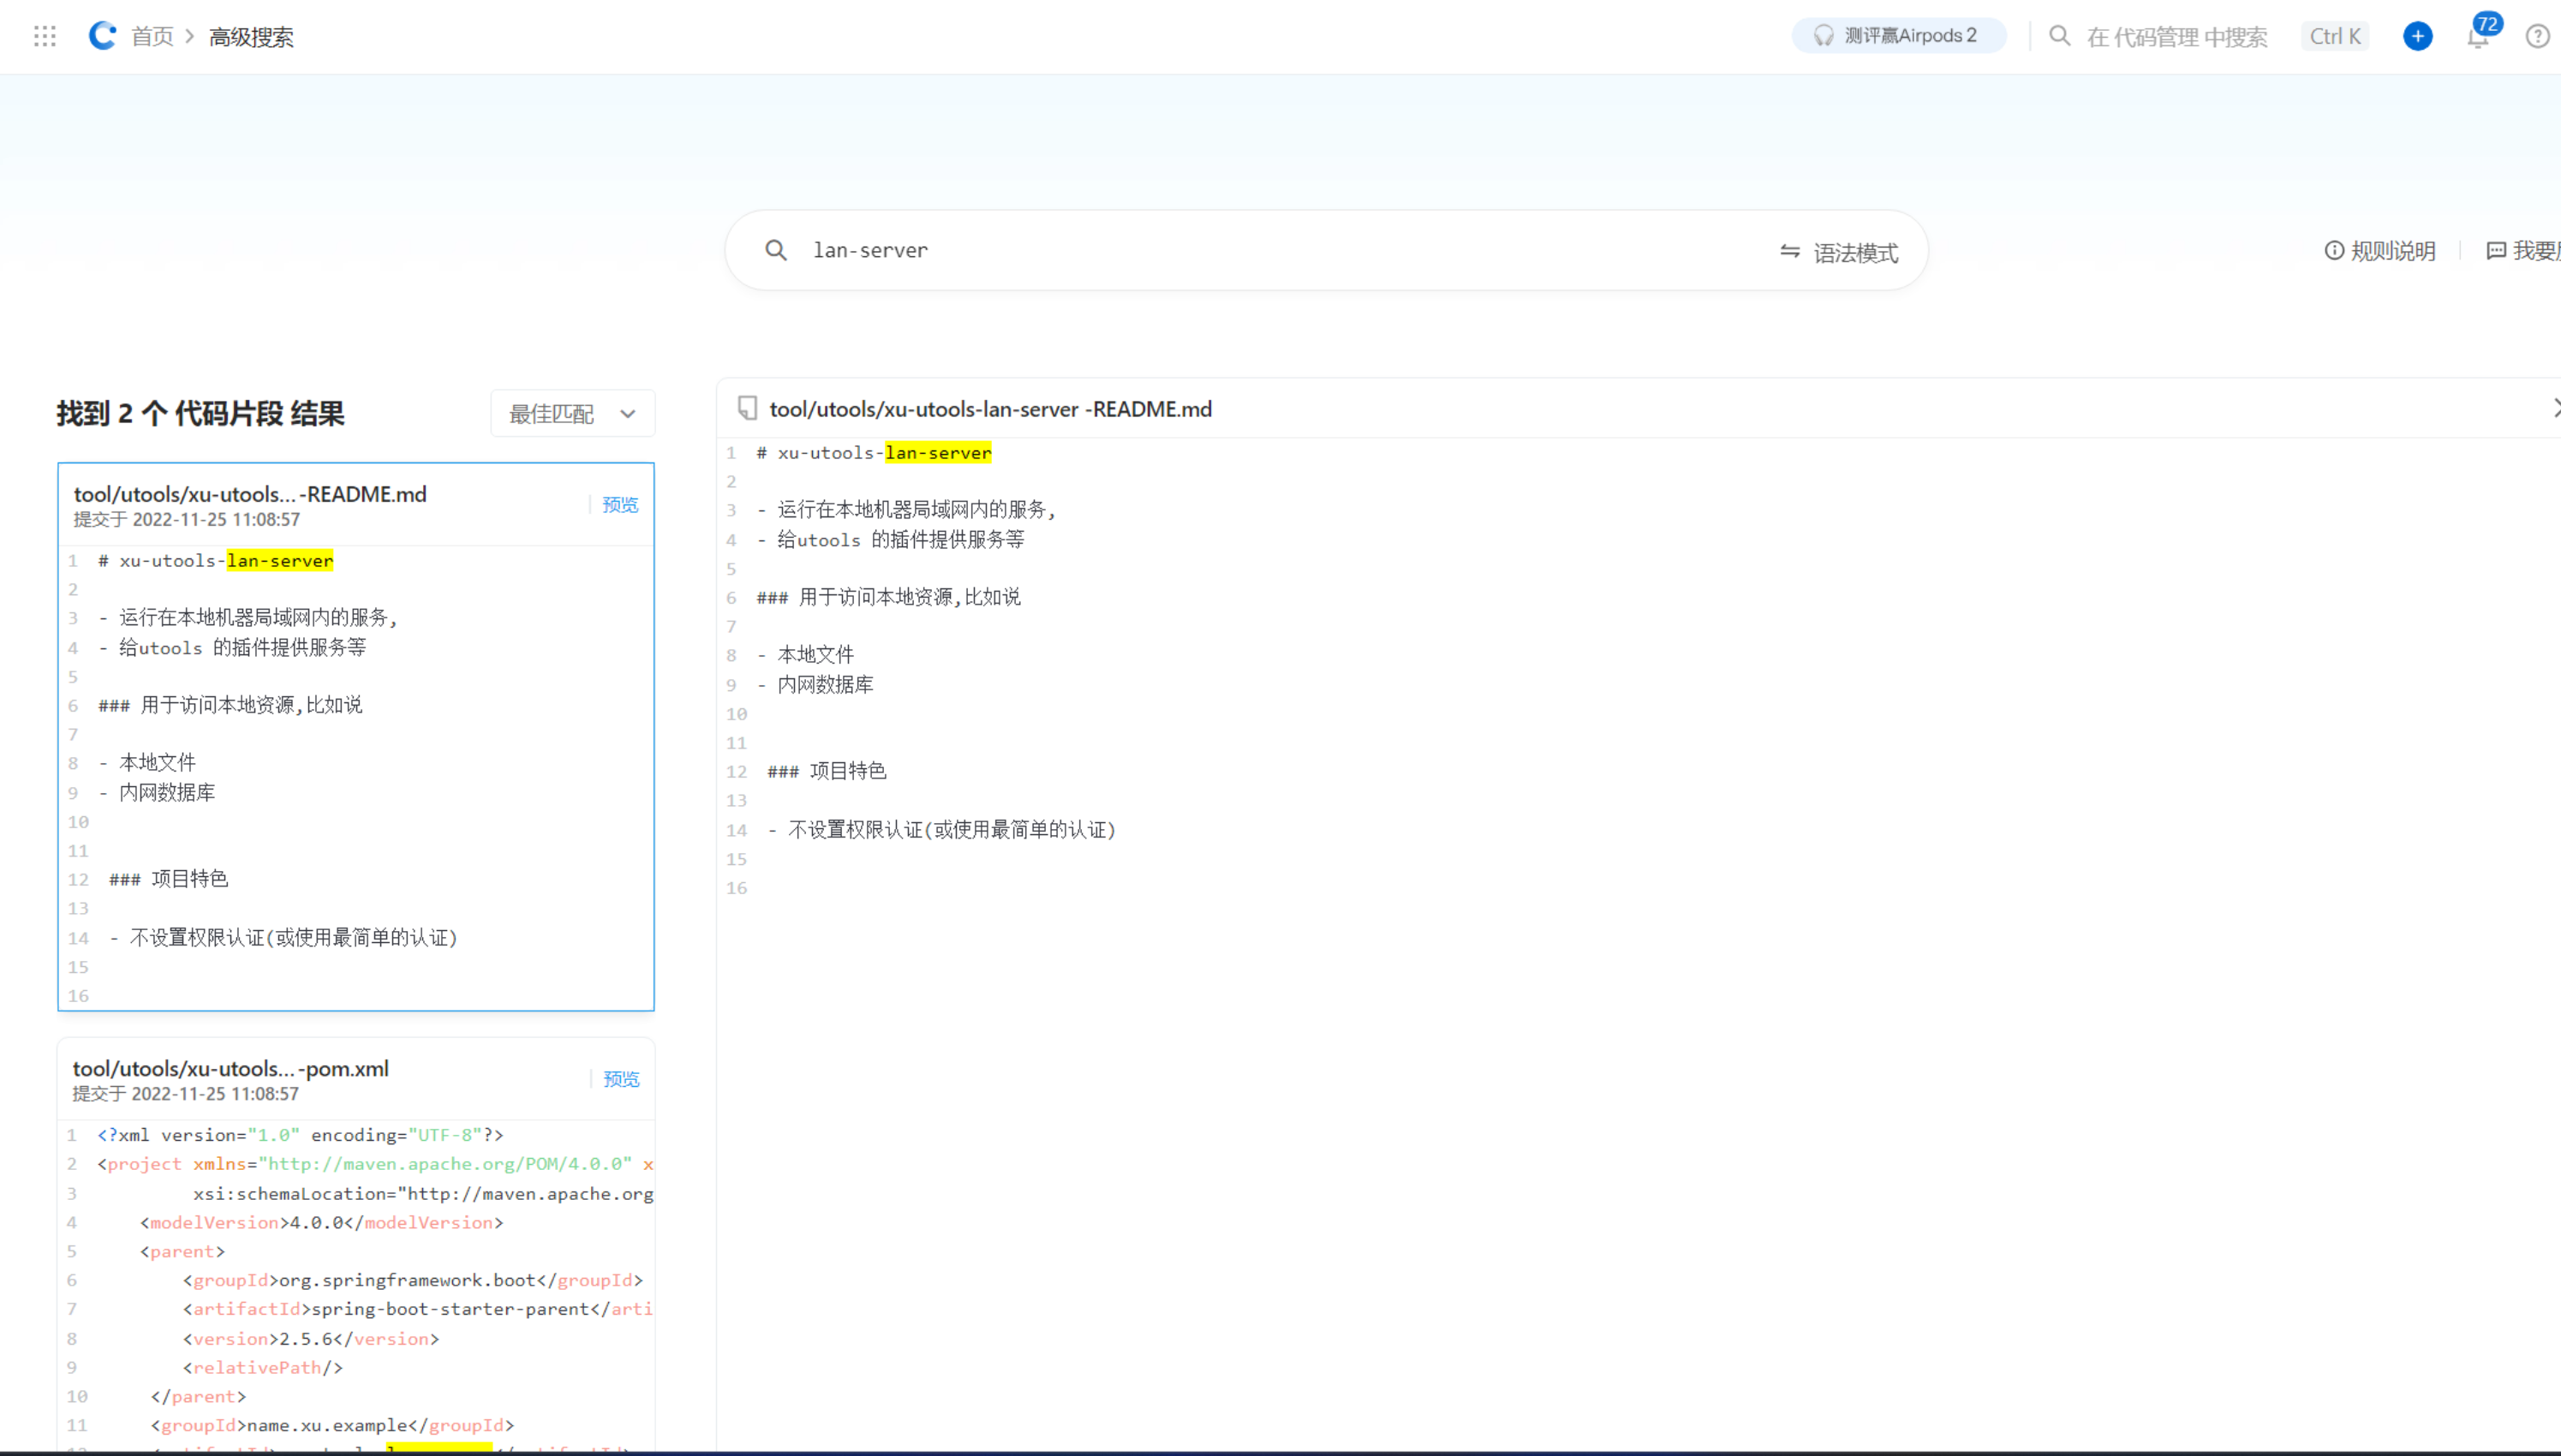2561x1456 pixels.
Task: Click the Ctrl K shortcut badge
Action: (x=2334, y=37)
